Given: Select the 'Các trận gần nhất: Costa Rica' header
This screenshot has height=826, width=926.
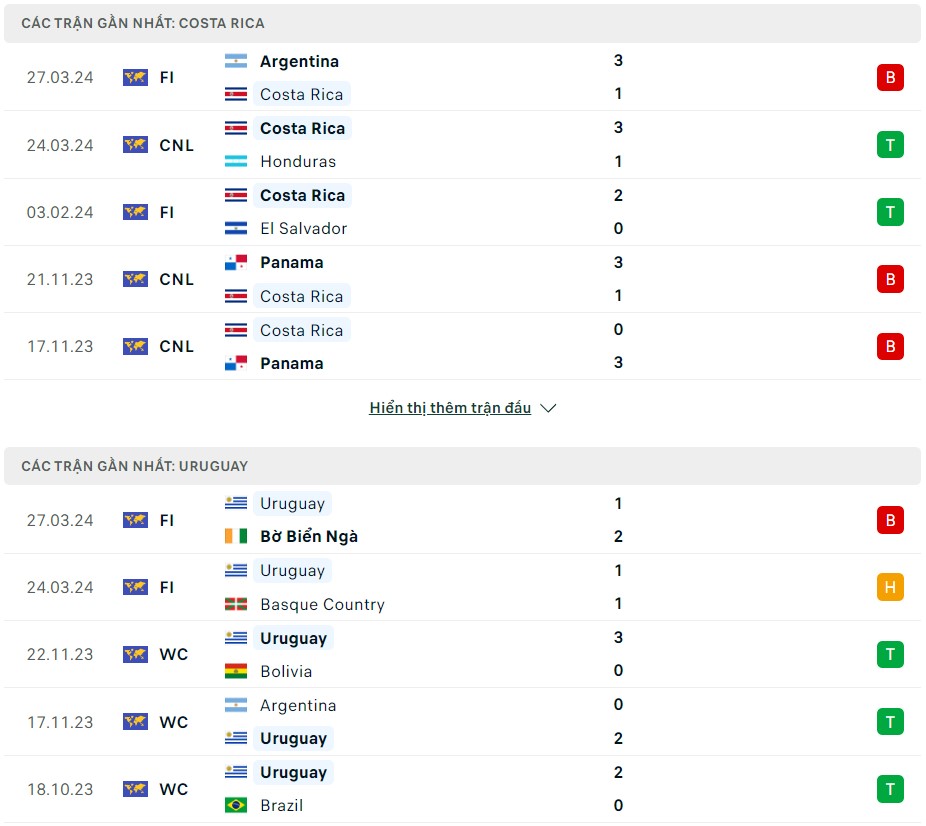Looking at the screenshot, I should pyautogui.click(x=143, y=23).
